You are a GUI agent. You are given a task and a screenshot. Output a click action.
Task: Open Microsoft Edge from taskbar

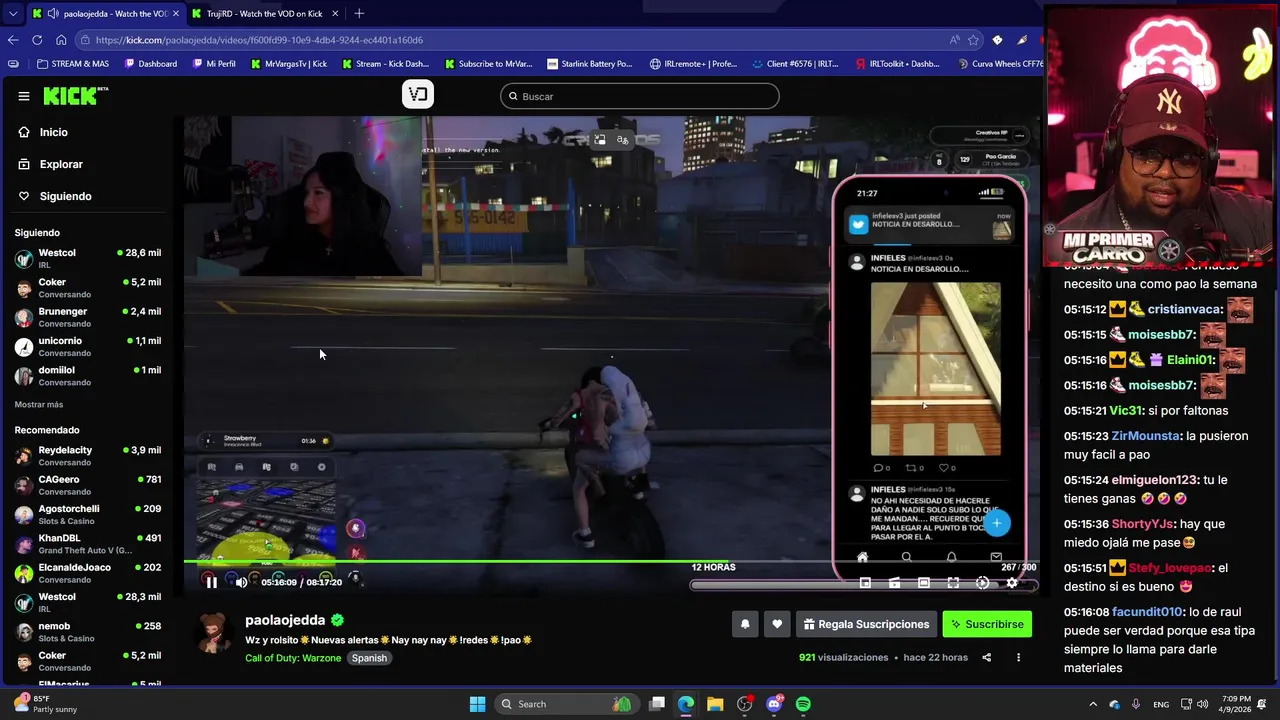pyautogui.click(x=686, y=704)
